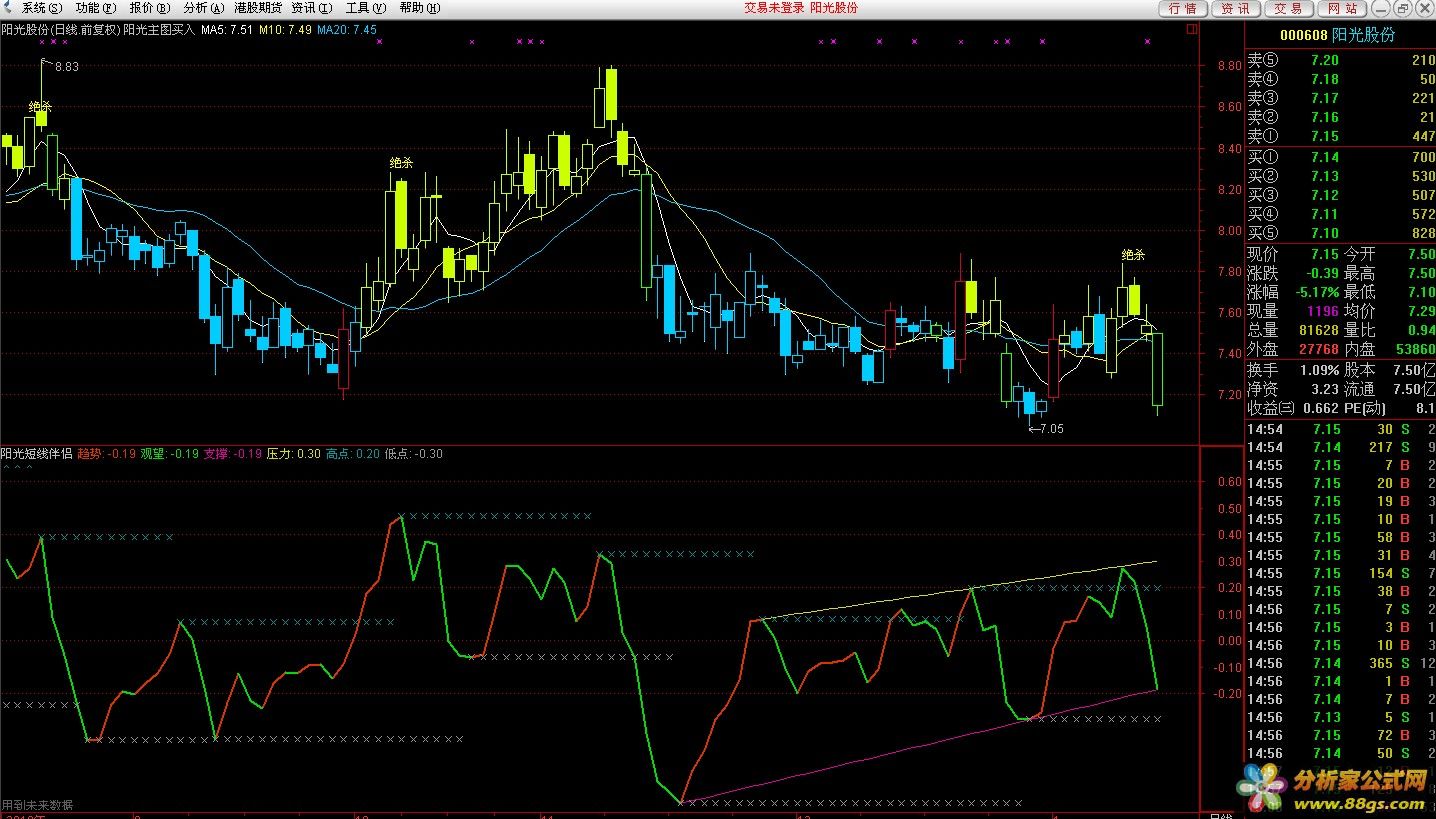Click the 涨幅 -5.17% value
This screenshot has width=1436, height=819.
1316,293
